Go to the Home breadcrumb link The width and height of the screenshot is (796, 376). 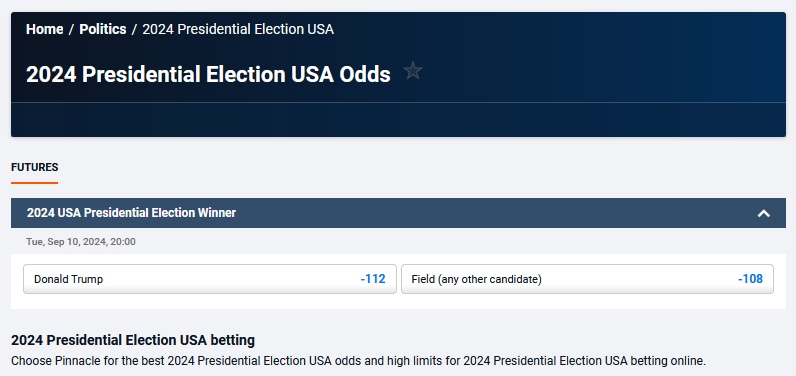coord(45,29)
